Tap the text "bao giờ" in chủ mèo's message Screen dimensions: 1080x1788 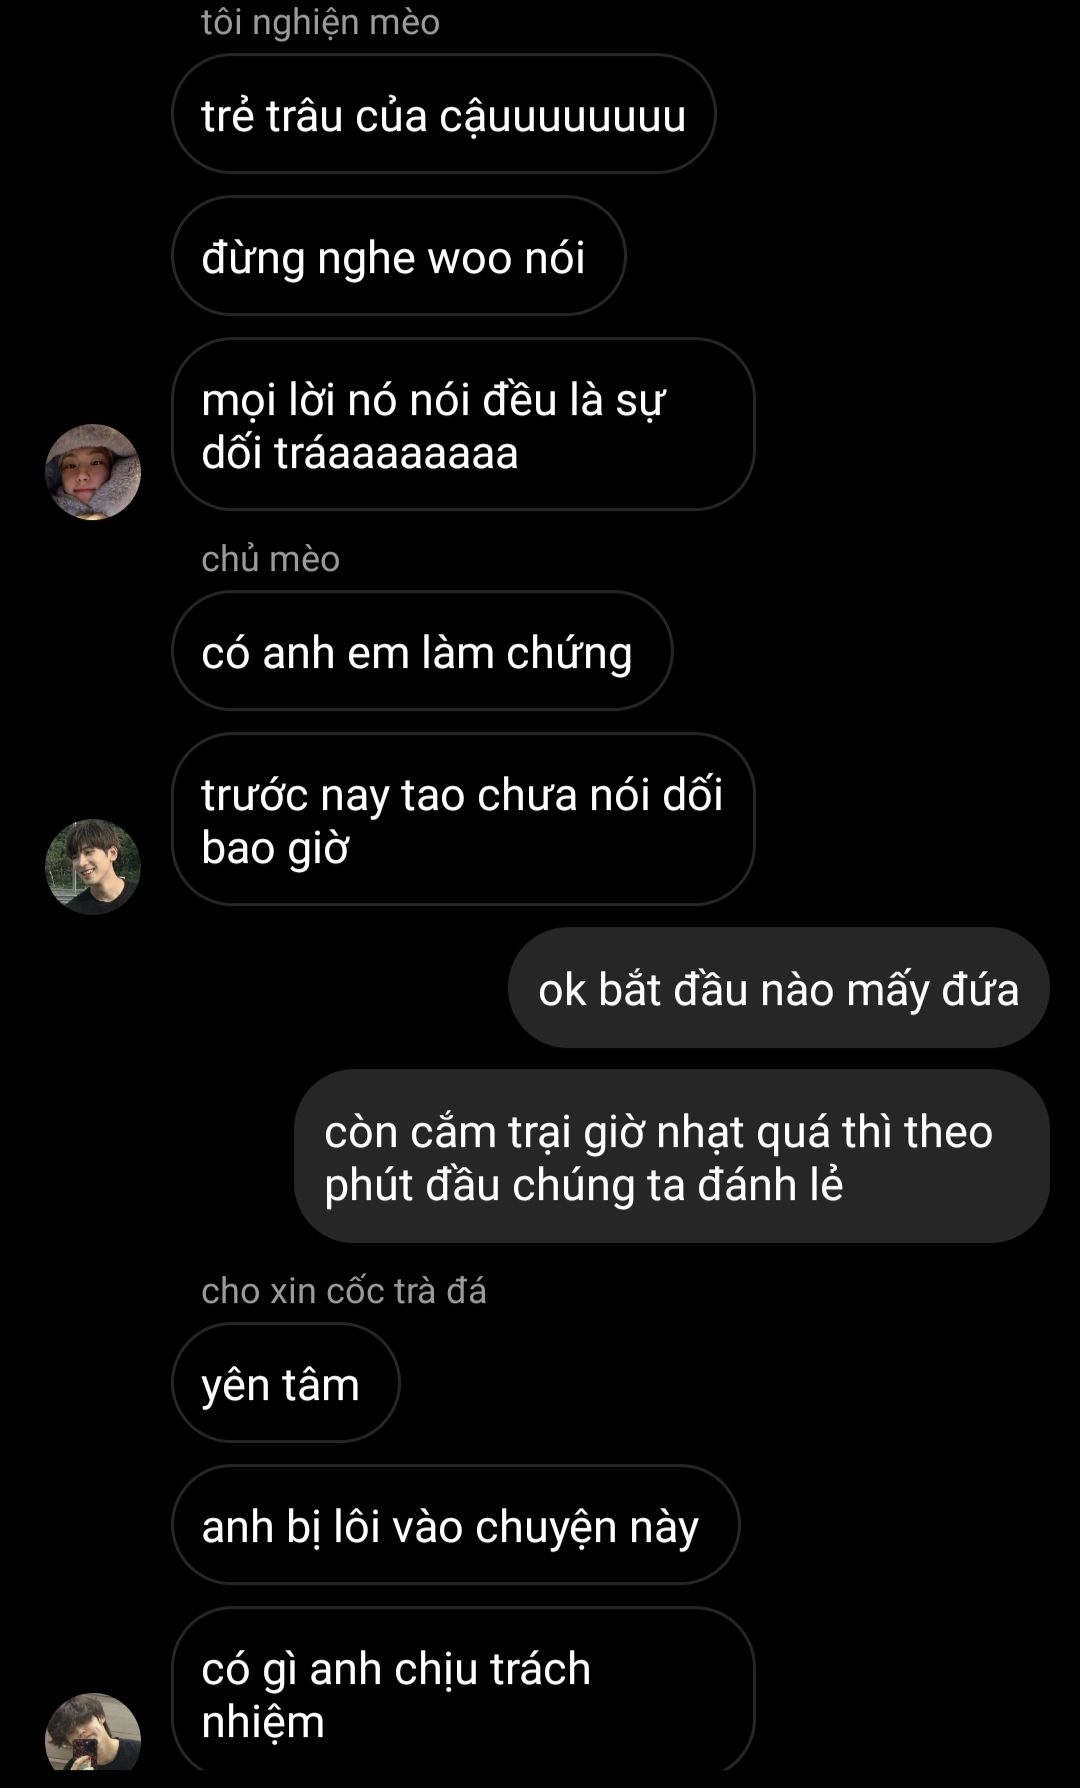pos(275,848)
